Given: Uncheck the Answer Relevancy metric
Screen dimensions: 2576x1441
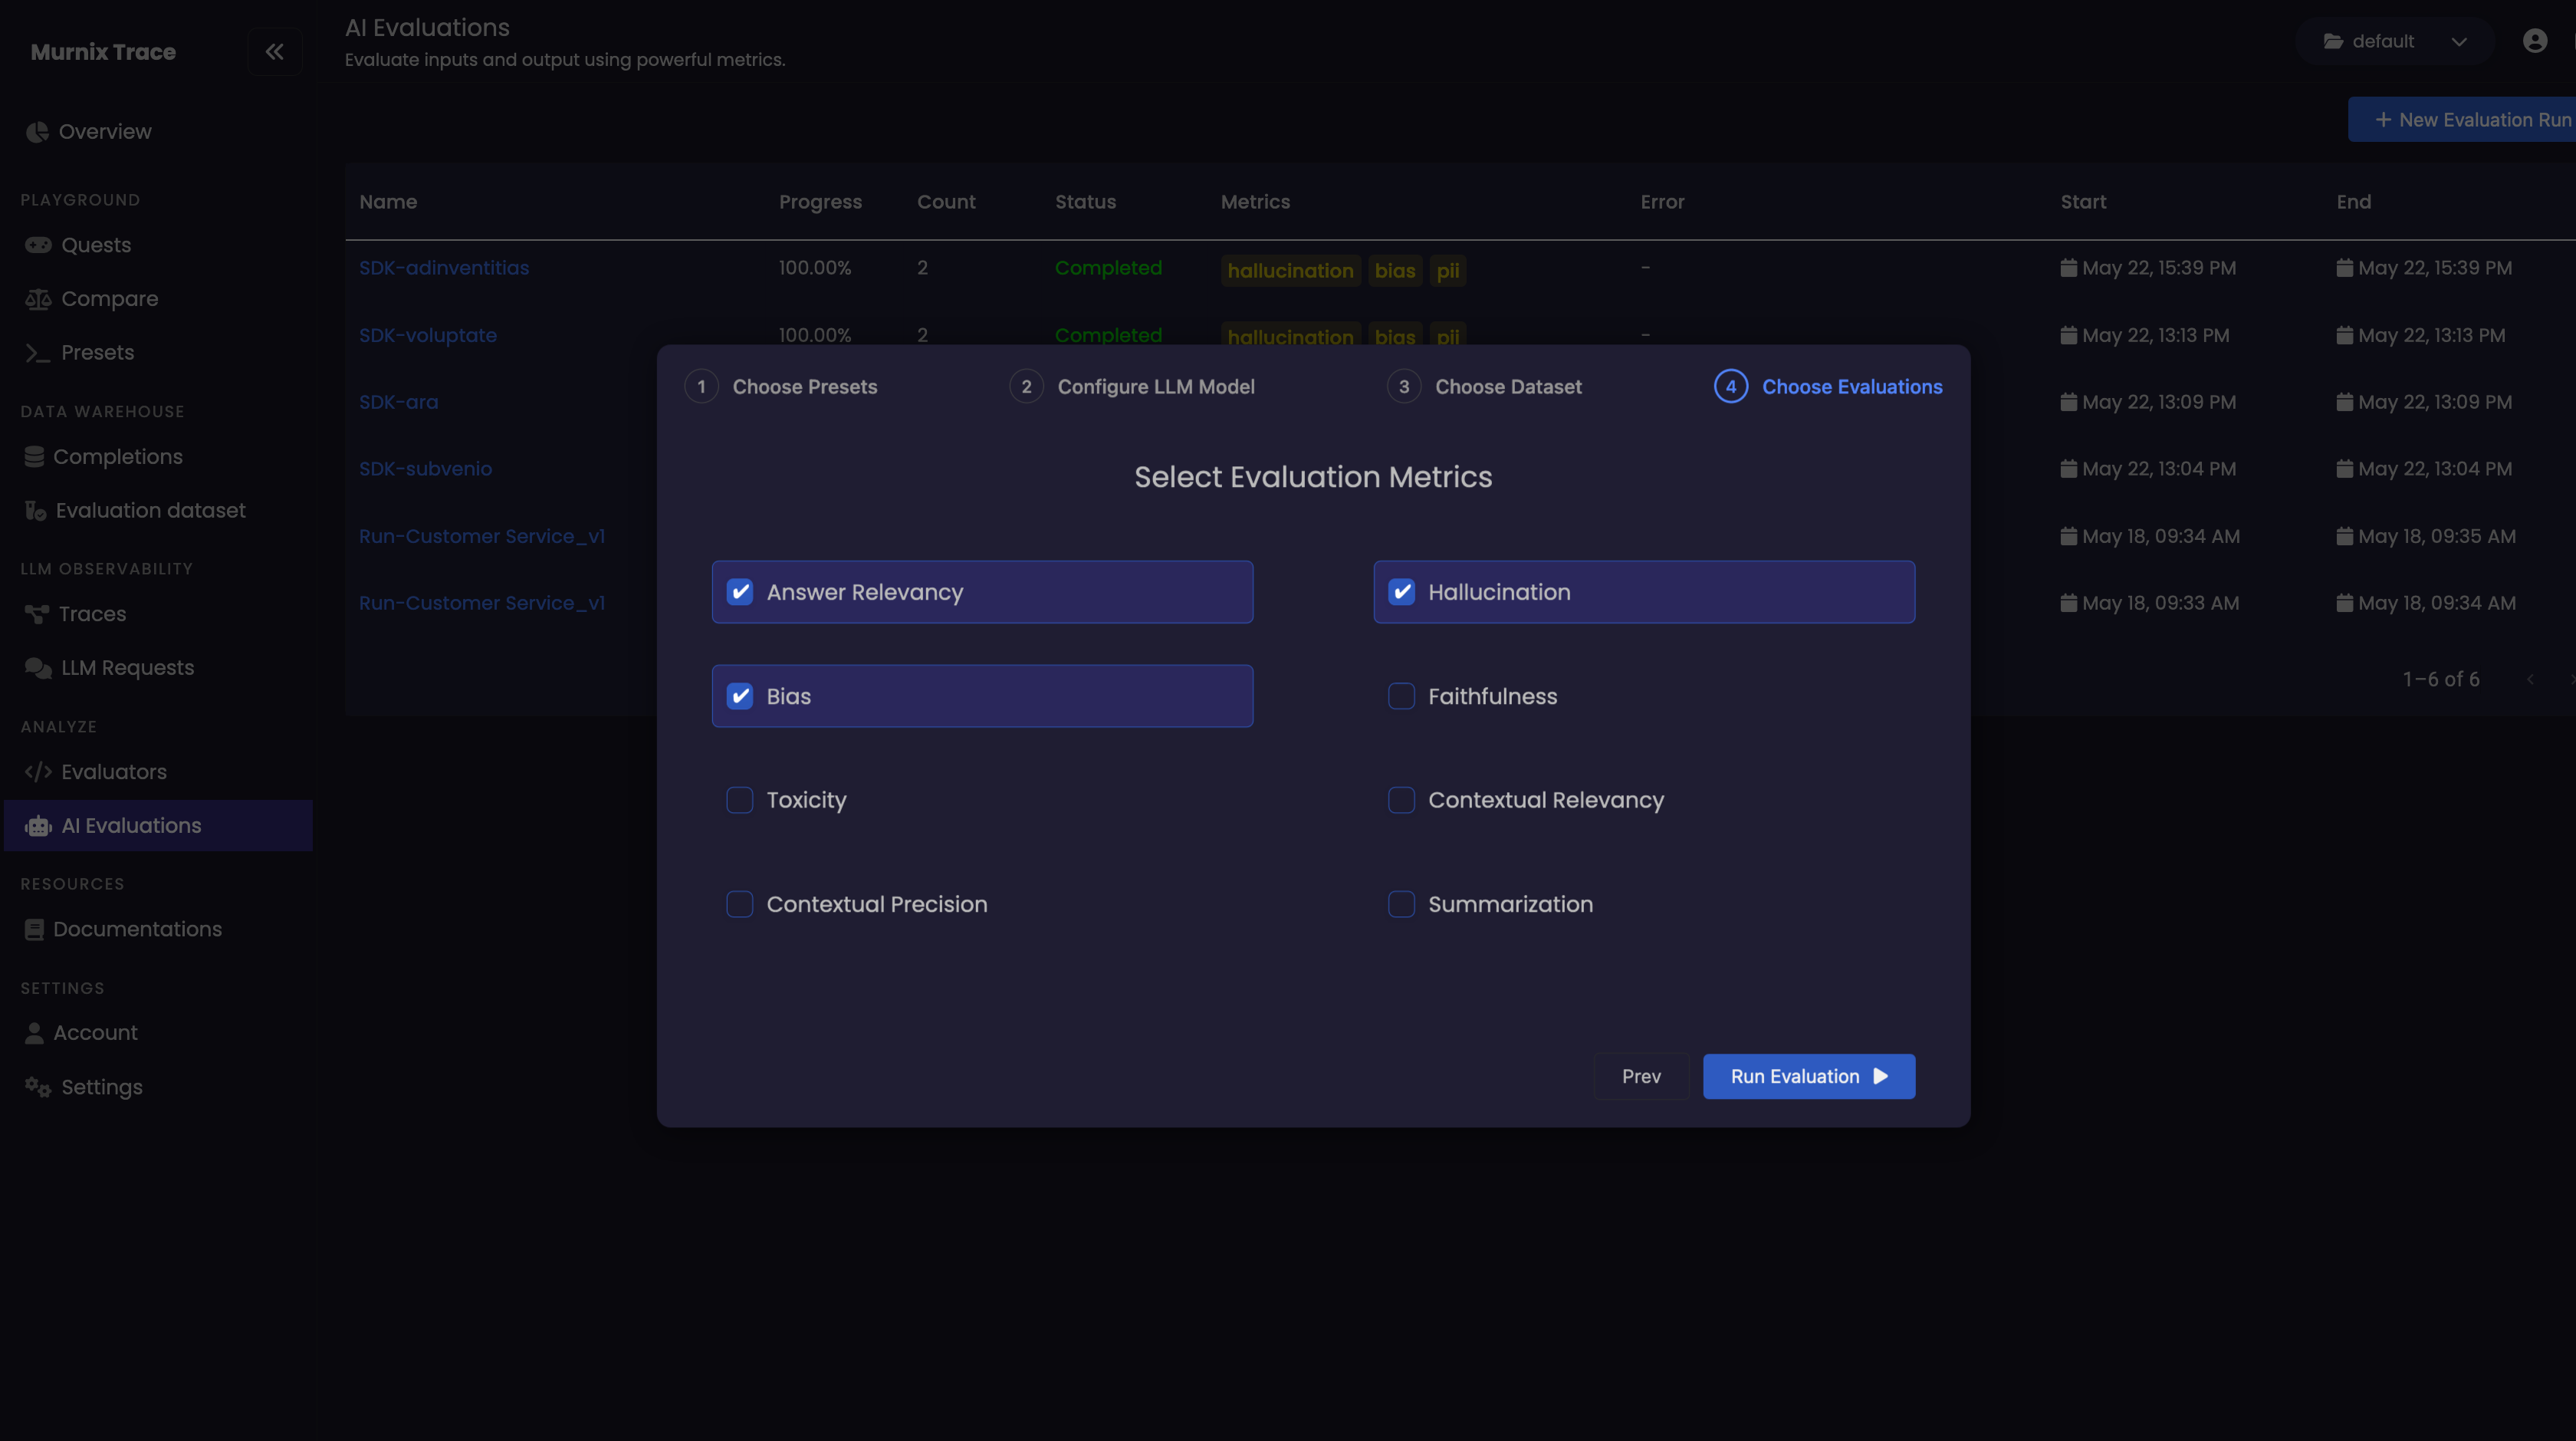Looking at the screenshot, I should click(740, 592).
